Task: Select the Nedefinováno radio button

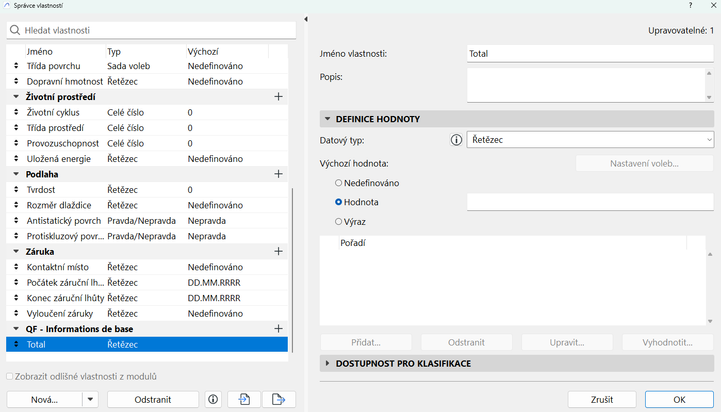Action: (339, 183)
